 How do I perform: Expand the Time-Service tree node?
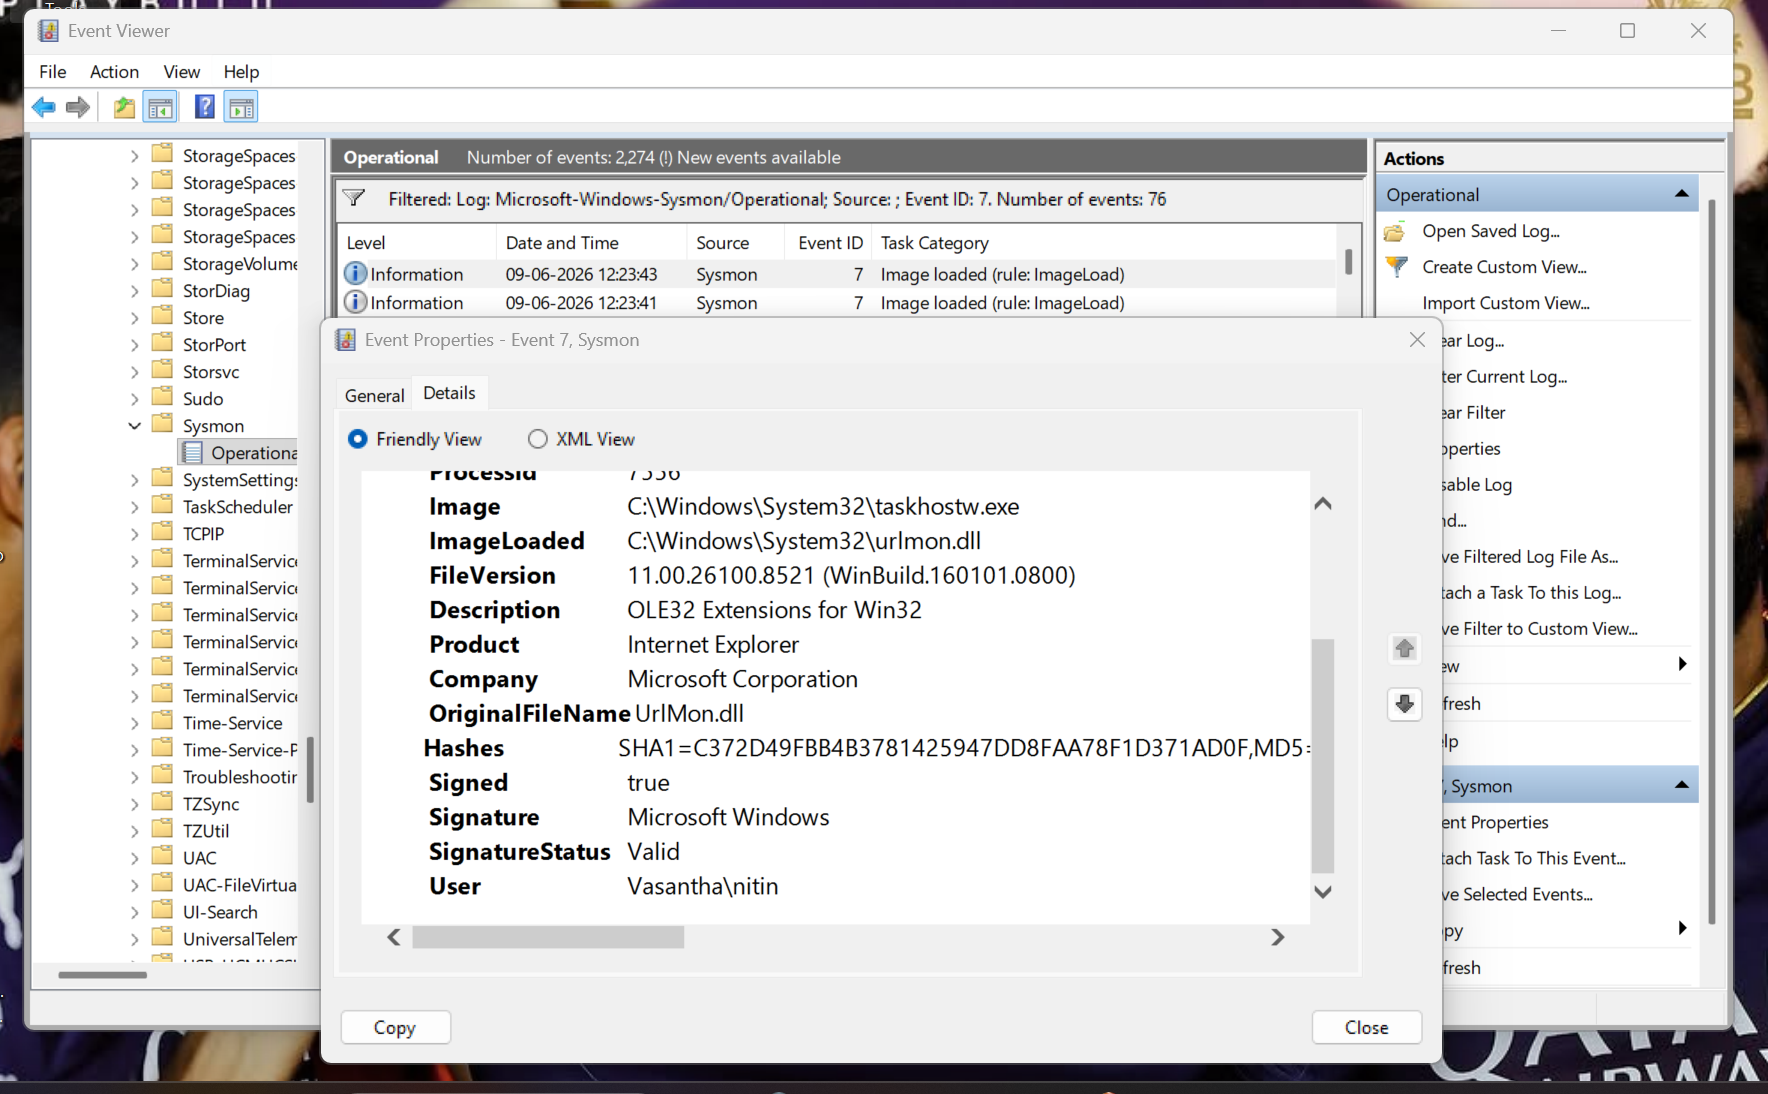click(134, 723)
